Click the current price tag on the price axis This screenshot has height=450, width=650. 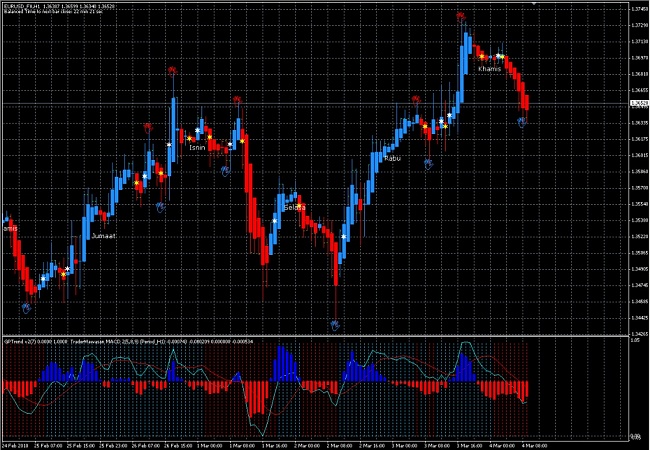click(638, 103)
